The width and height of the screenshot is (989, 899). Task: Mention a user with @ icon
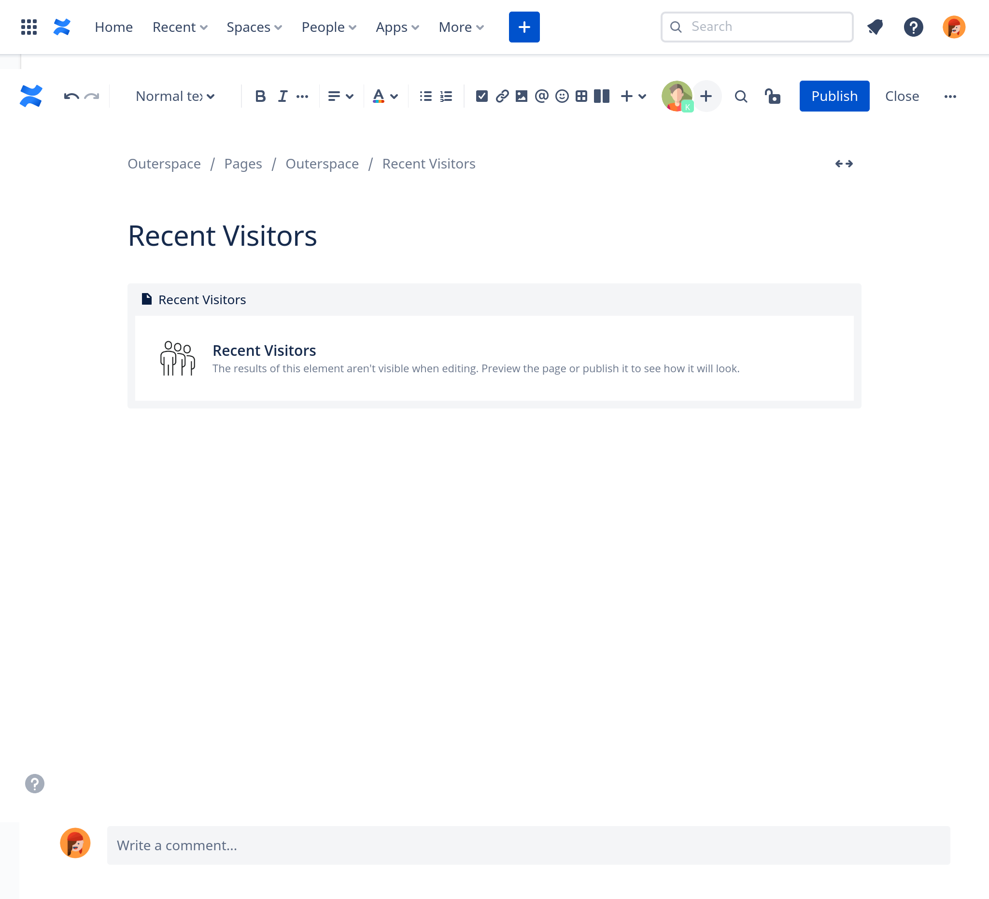click(x=541, y=96)
